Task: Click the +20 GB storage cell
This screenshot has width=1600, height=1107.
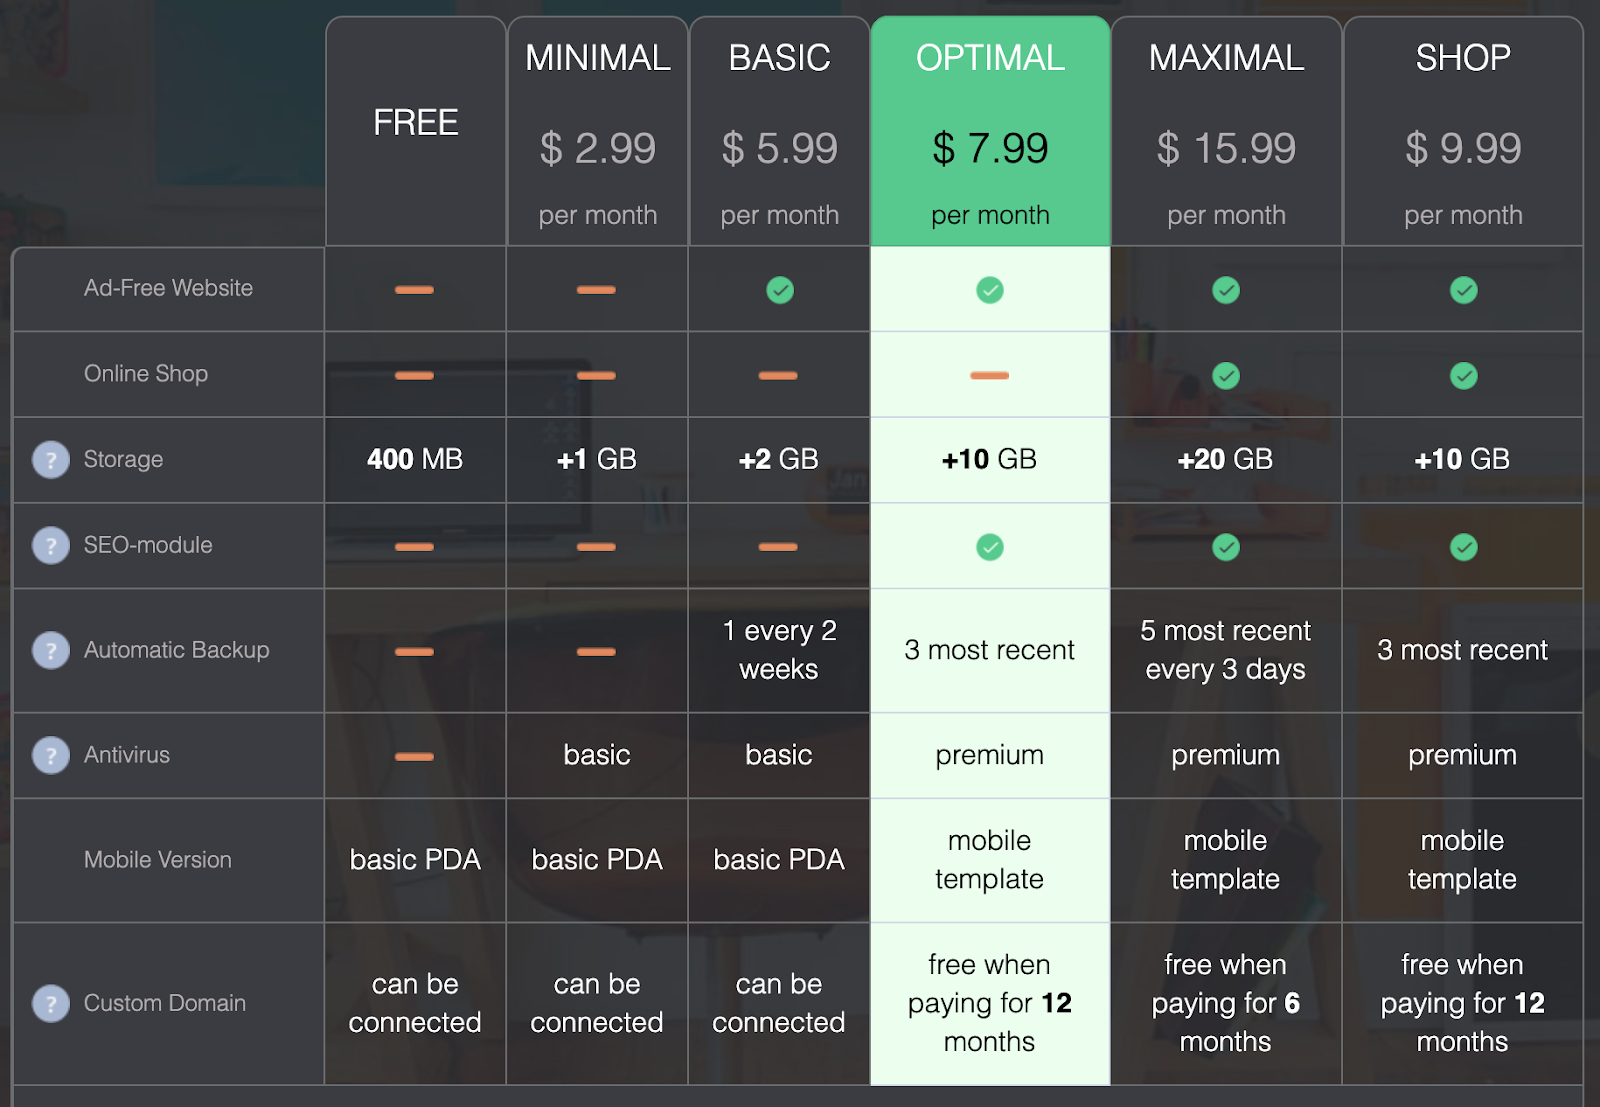Action: pos(1226,460)
